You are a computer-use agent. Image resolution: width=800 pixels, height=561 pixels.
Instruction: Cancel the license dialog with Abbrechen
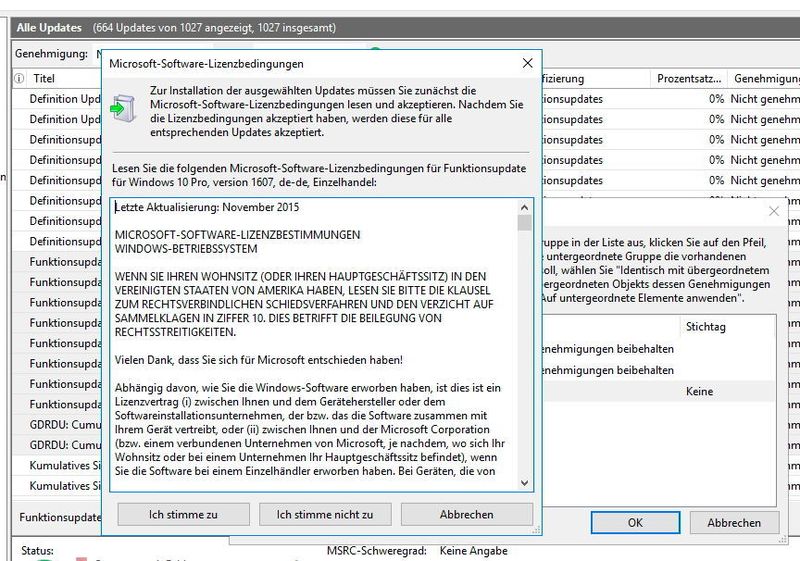(466, 514)
